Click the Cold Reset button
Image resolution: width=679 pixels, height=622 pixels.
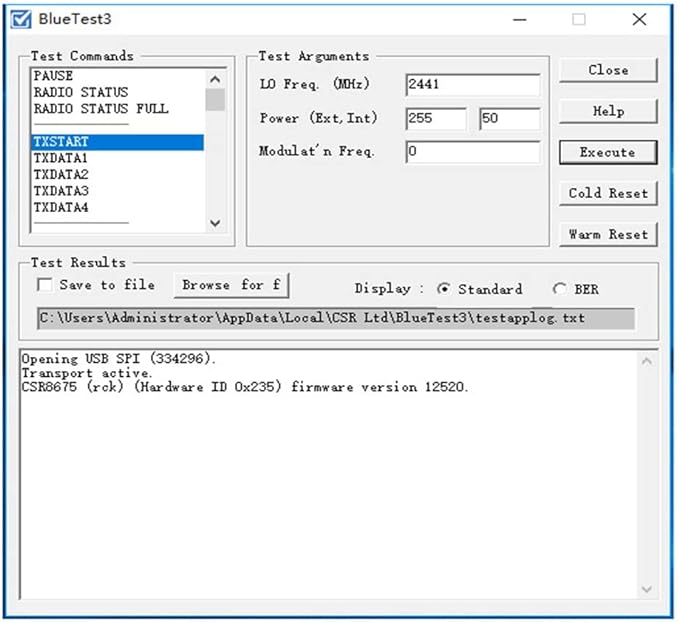[x=608, y=193]
